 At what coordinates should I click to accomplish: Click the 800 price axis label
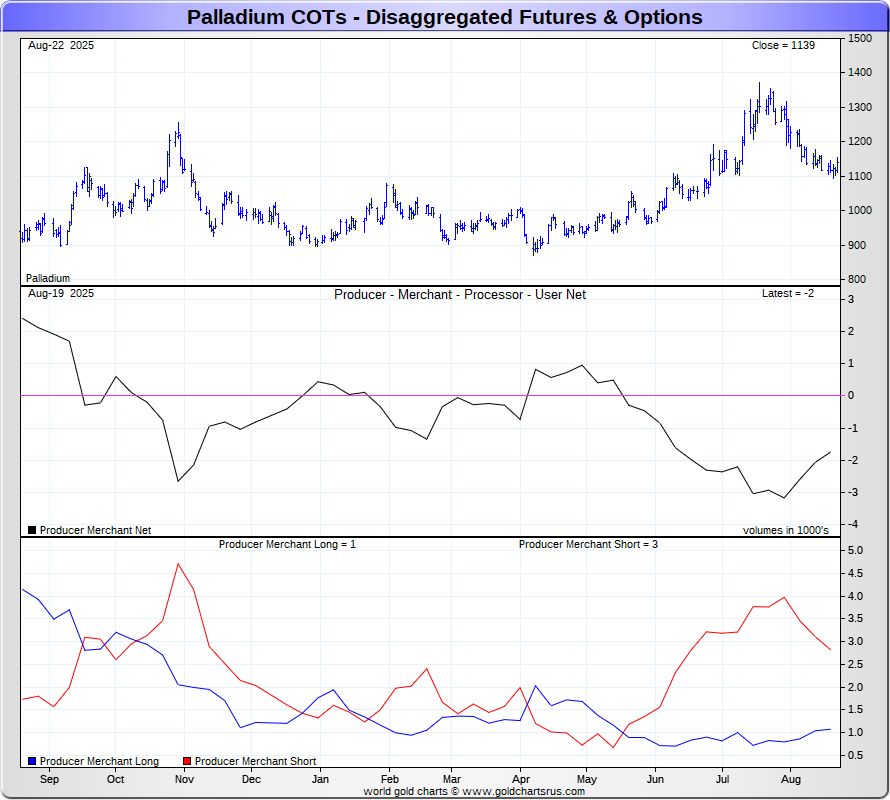[857, 279]
